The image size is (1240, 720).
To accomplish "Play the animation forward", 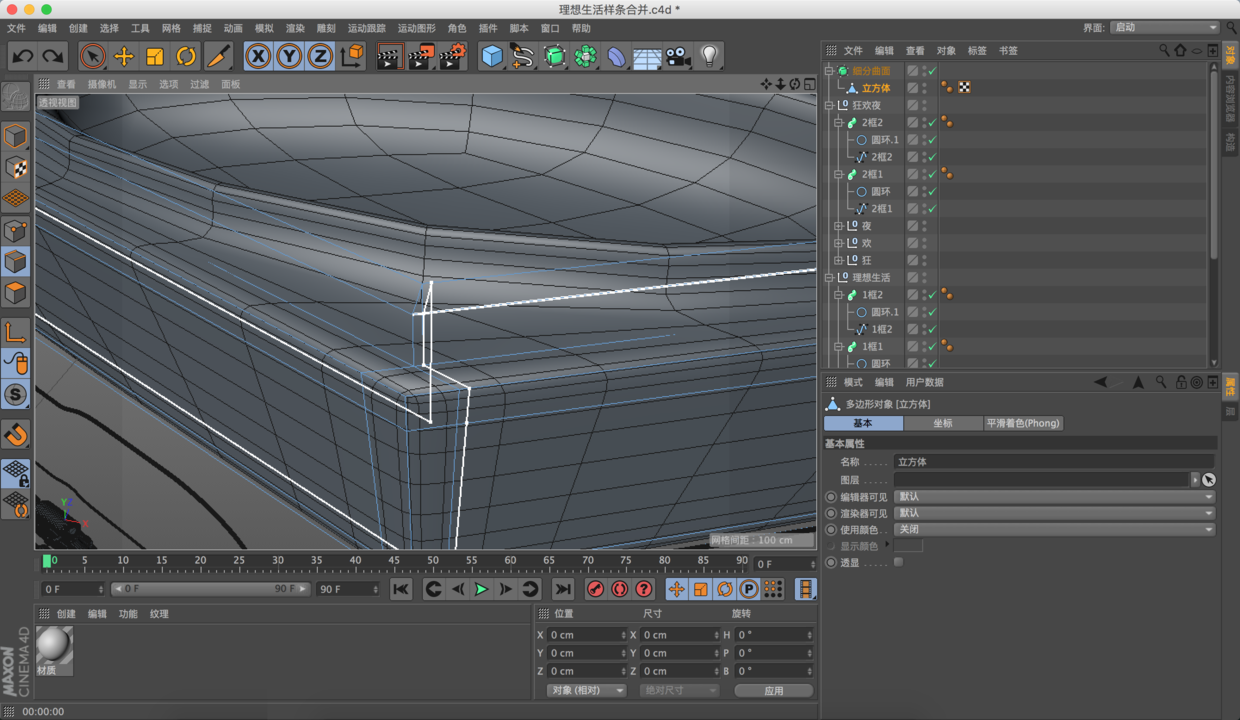I will pyautogui.click(x=481, y=589).
